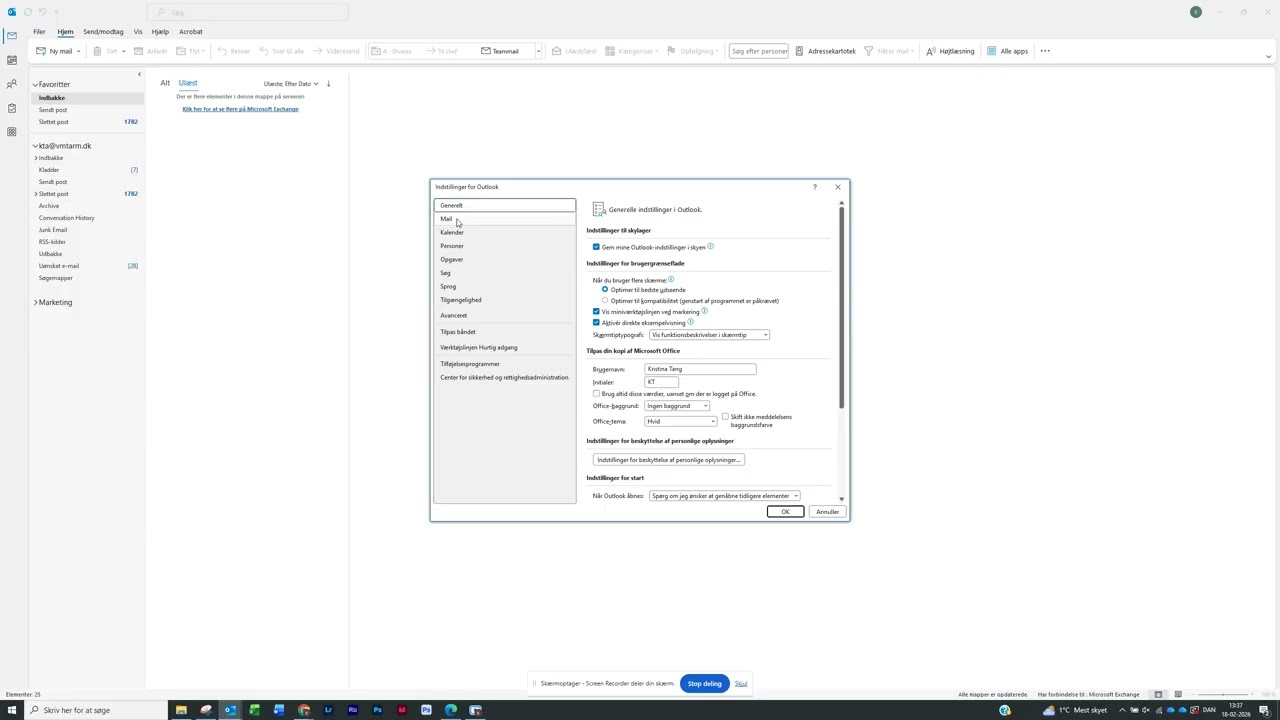Viewport: 1280px width, 720px height.
Task: Open the Office-baggrund dropdown
Action: 677,406
